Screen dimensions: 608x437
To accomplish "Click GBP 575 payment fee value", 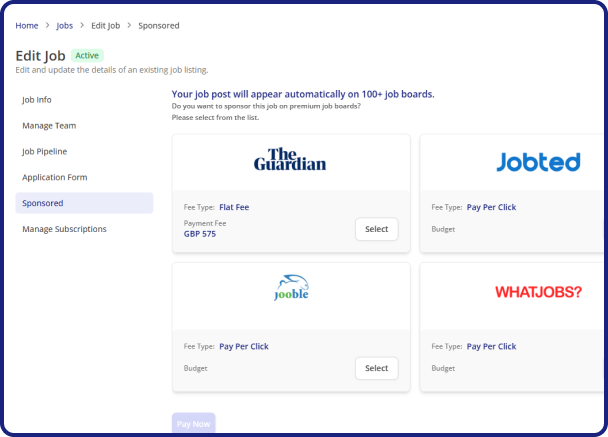I will pyautogui.click(x=200, y=234).
